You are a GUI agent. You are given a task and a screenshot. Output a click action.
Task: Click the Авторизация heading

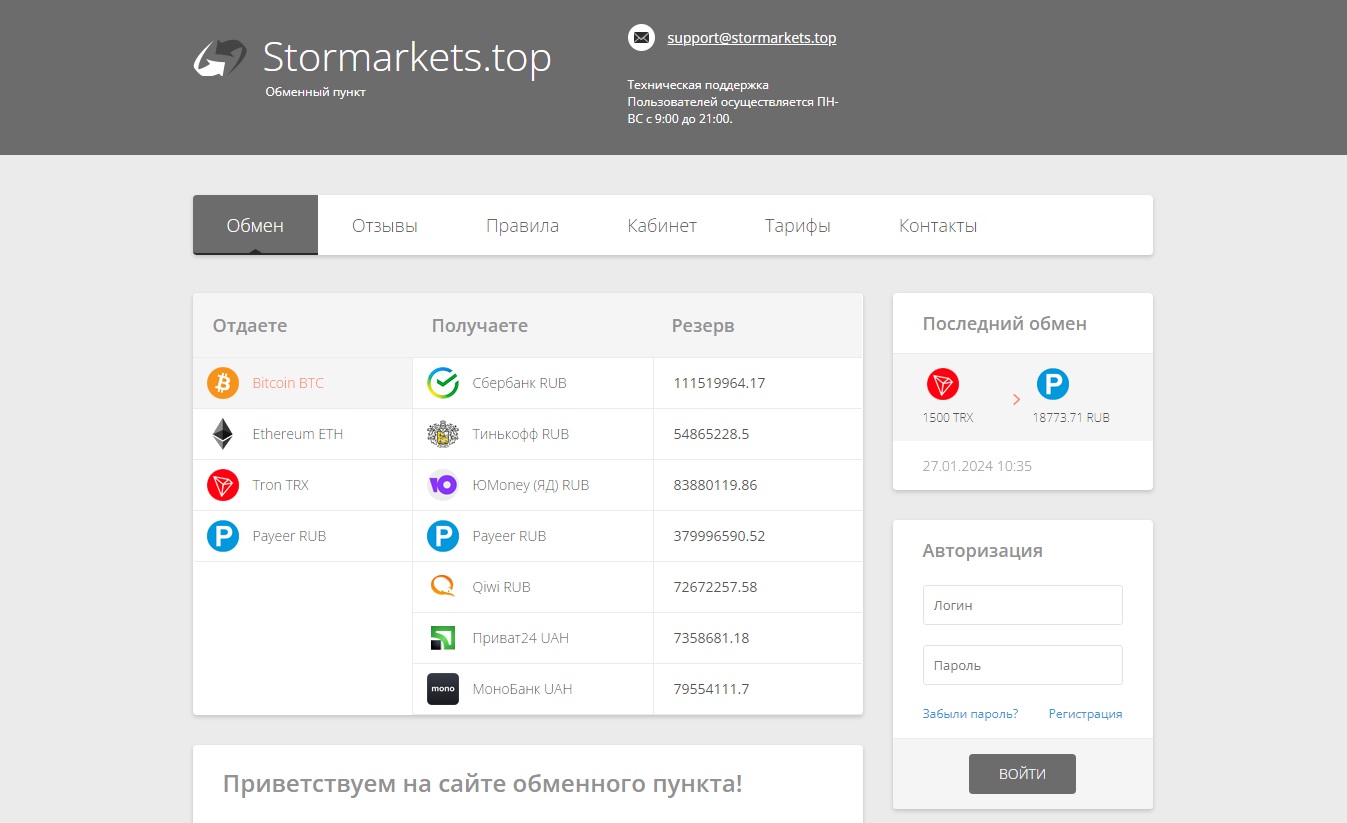click(983, 551)
